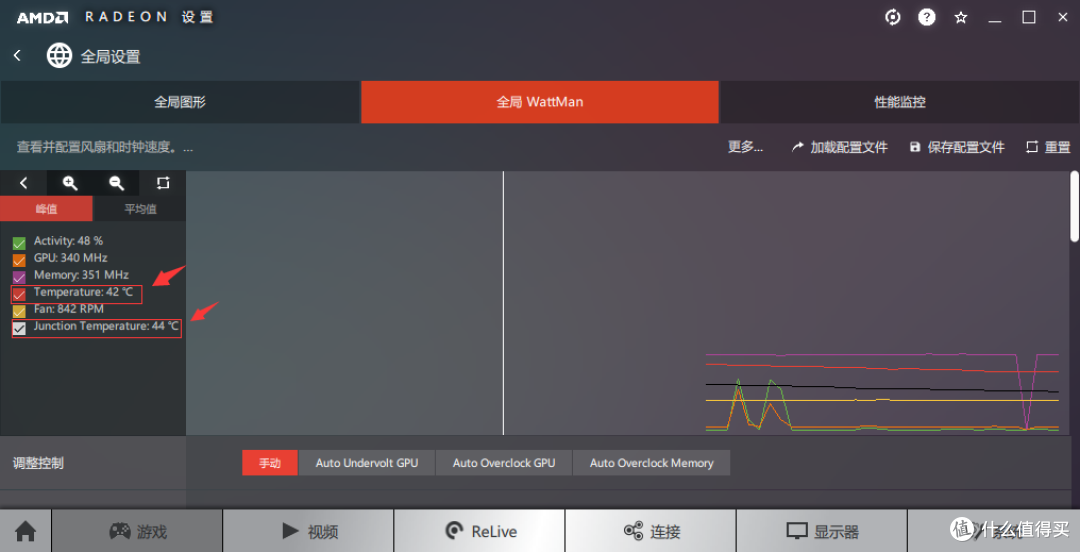Open the update notification icon in title bar
This screenshot has height=552, width=1080.
(x=893, y=18)
